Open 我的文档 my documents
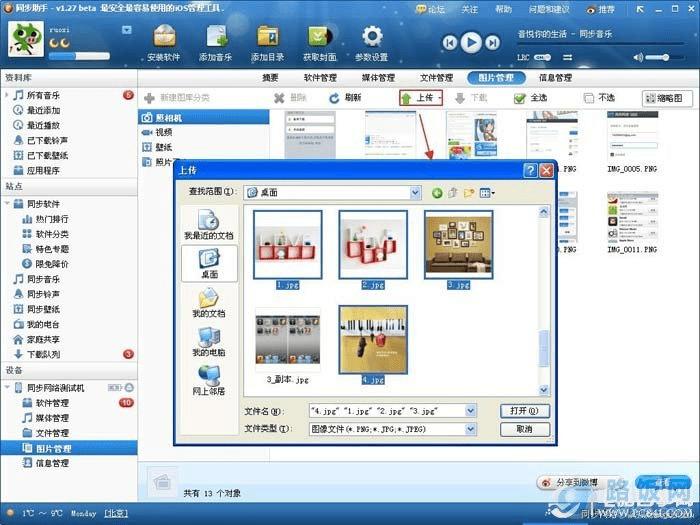The image size is (700, 525). point(209,302)
